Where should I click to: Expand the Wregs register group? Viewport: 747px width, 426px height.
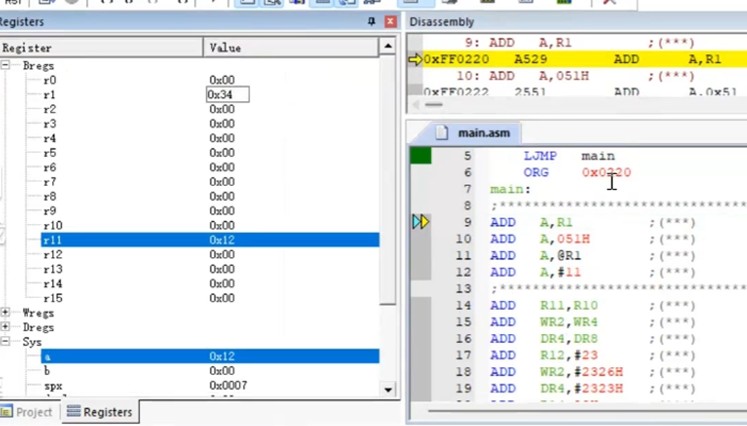(6, 313)
